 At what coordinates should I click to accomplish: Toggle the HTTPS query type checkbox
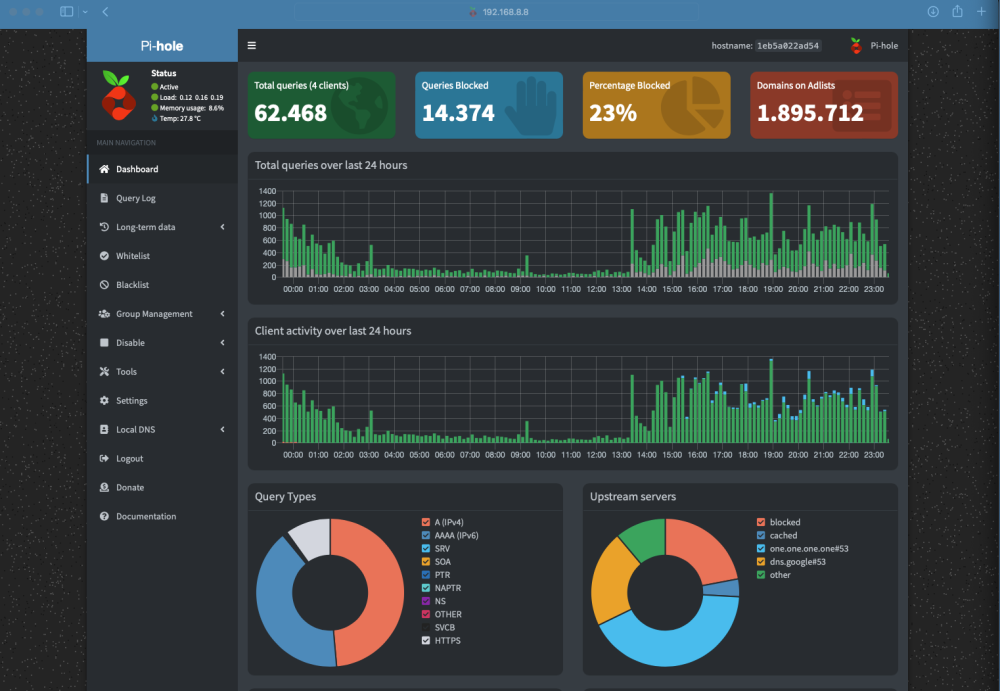pyautogui.click(x=426, y=641)
